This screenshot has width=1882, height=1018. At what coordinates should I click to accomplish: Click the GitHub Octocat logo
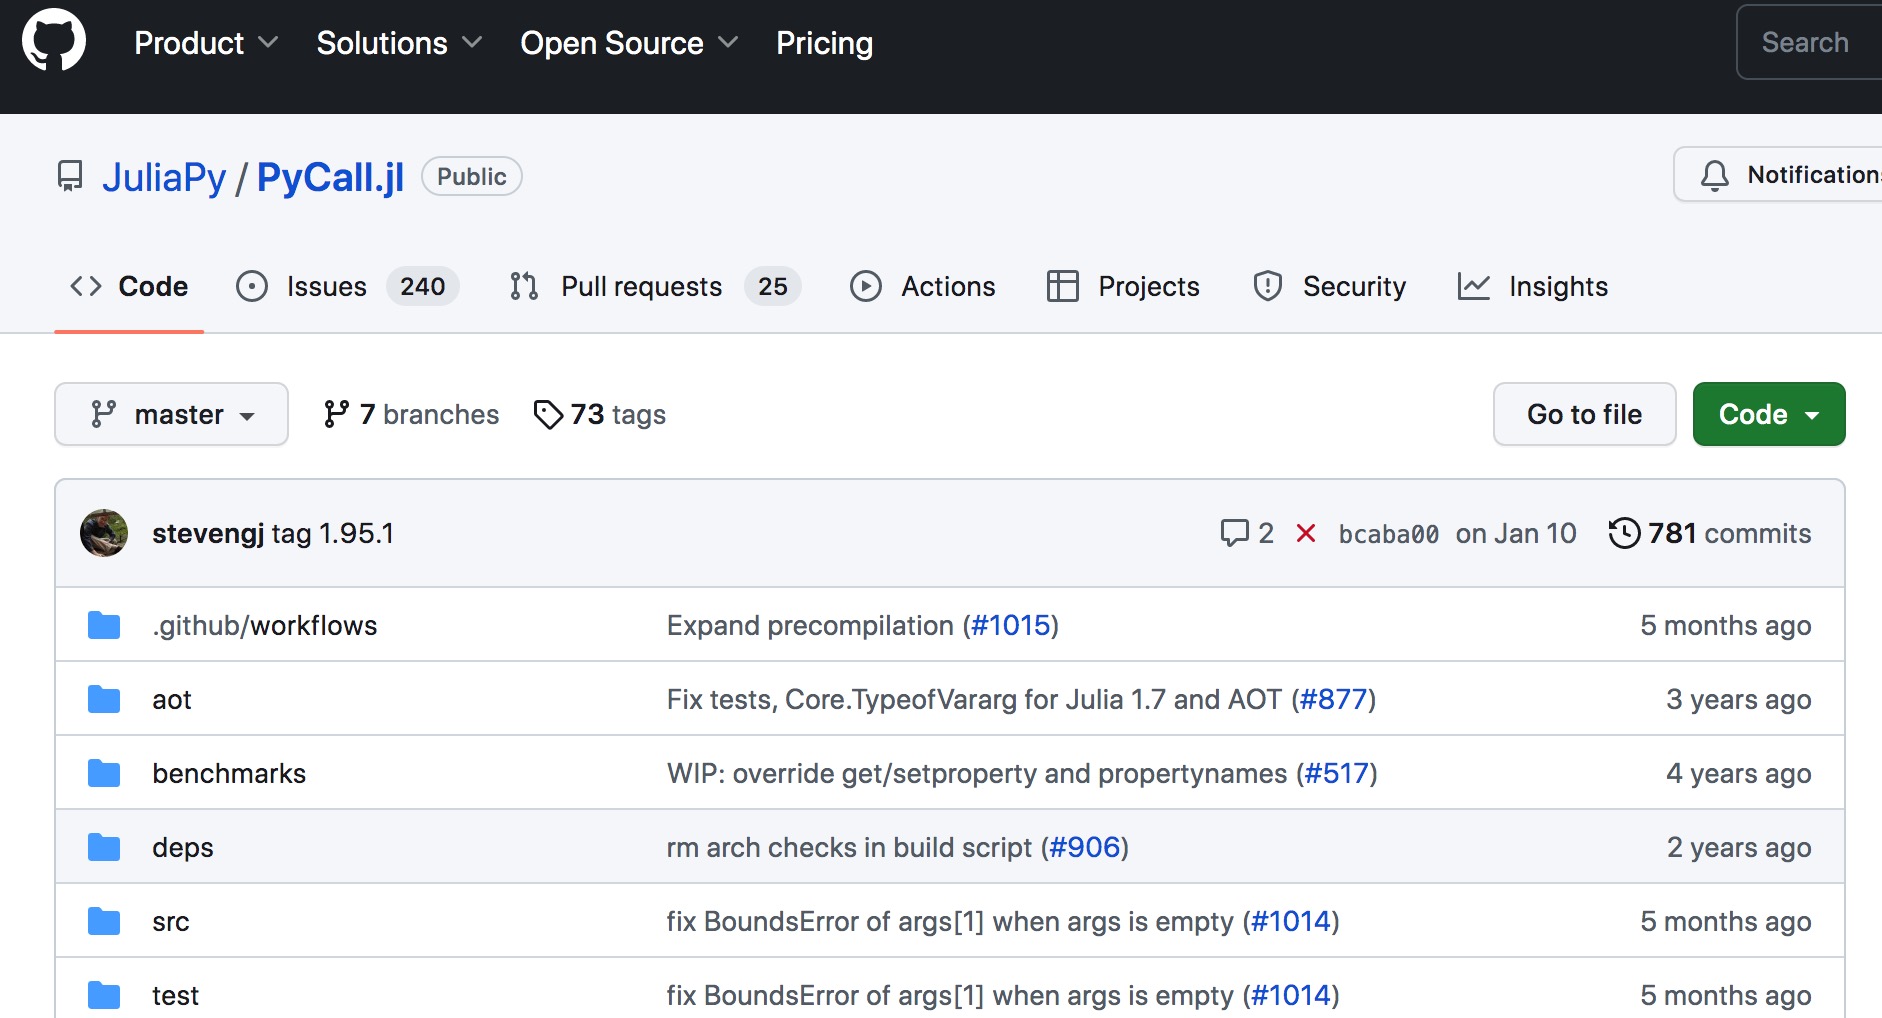54,41
